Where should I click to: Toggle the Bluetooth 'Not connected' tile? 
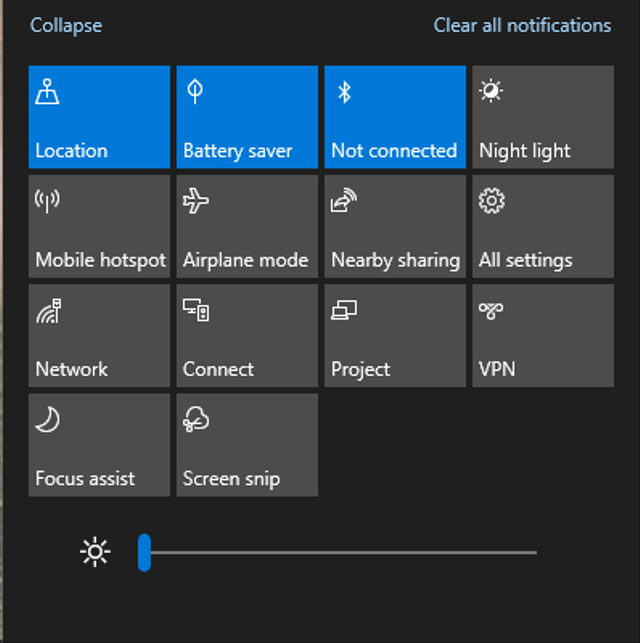click(395, 117)
